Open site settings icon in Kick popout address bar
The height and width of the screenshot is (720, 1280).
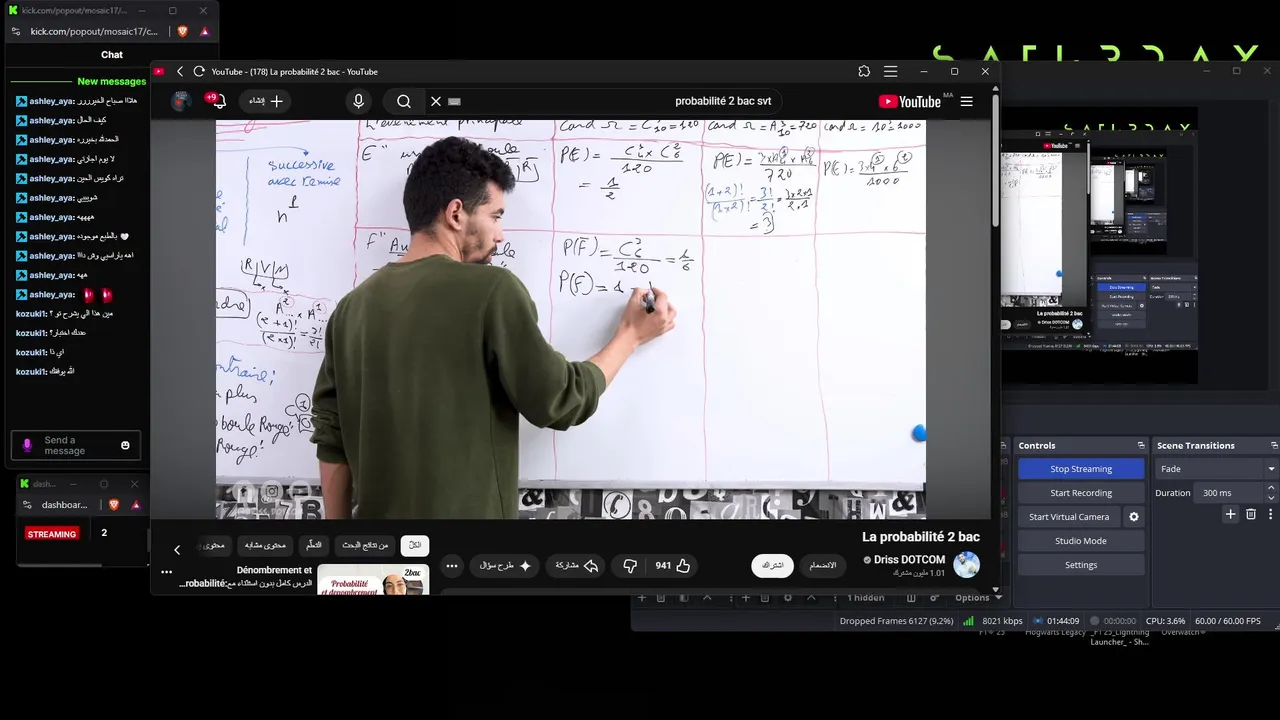[15, 31]
